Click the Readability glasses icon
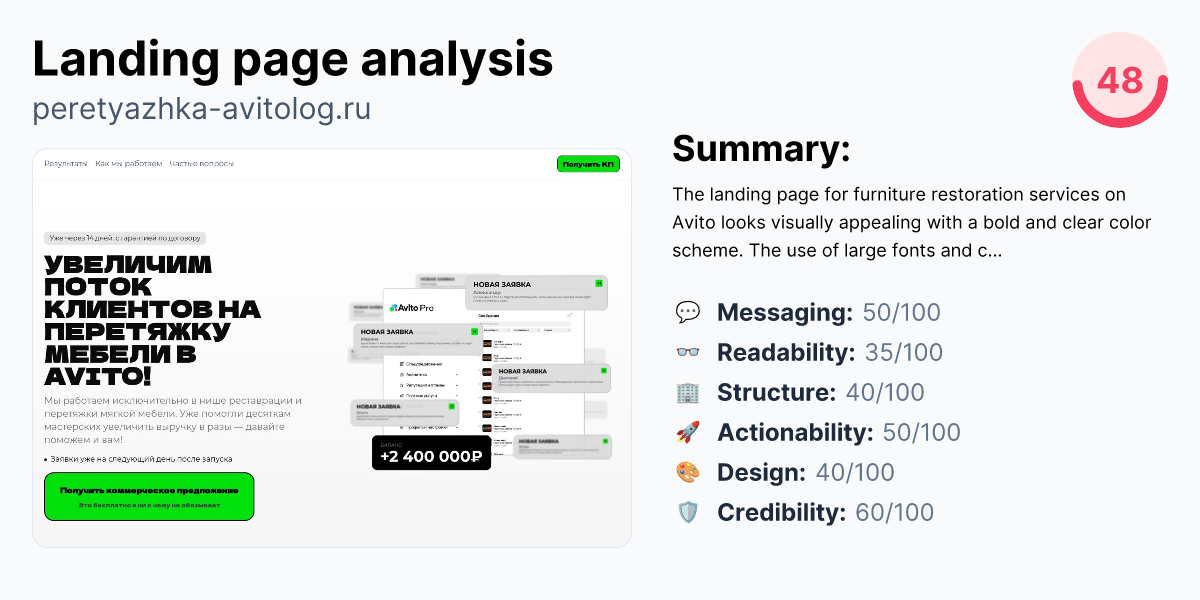 (x=690, y=352)
